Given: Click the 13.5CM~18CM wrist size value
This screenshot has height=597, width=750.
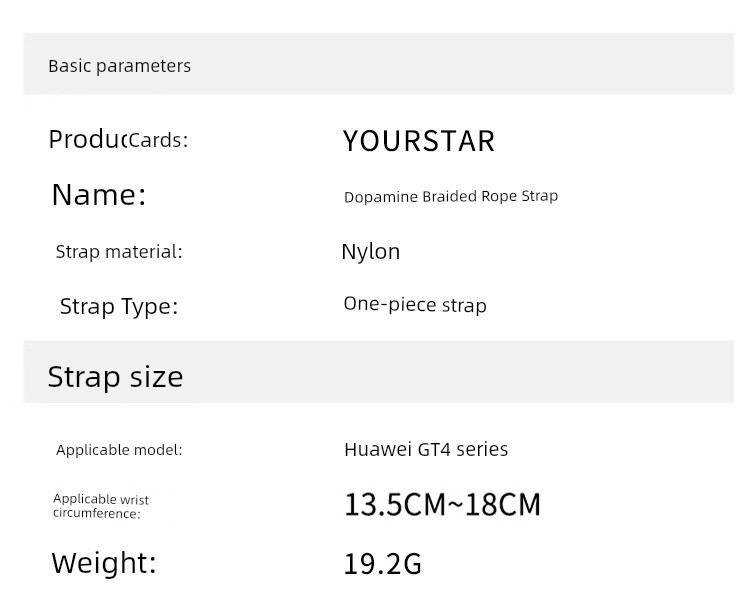Looking at the screenshot, I should click(x=442, y=505).
